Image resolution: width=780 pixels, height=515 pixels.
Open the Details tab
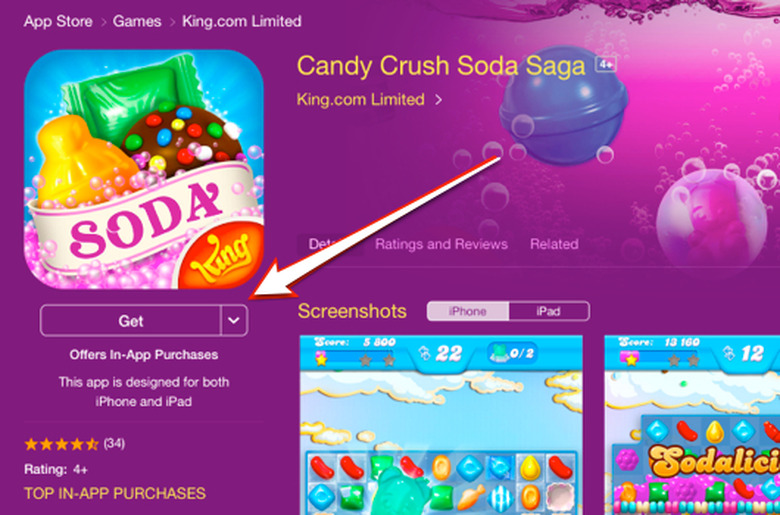(x=329, y=244)
